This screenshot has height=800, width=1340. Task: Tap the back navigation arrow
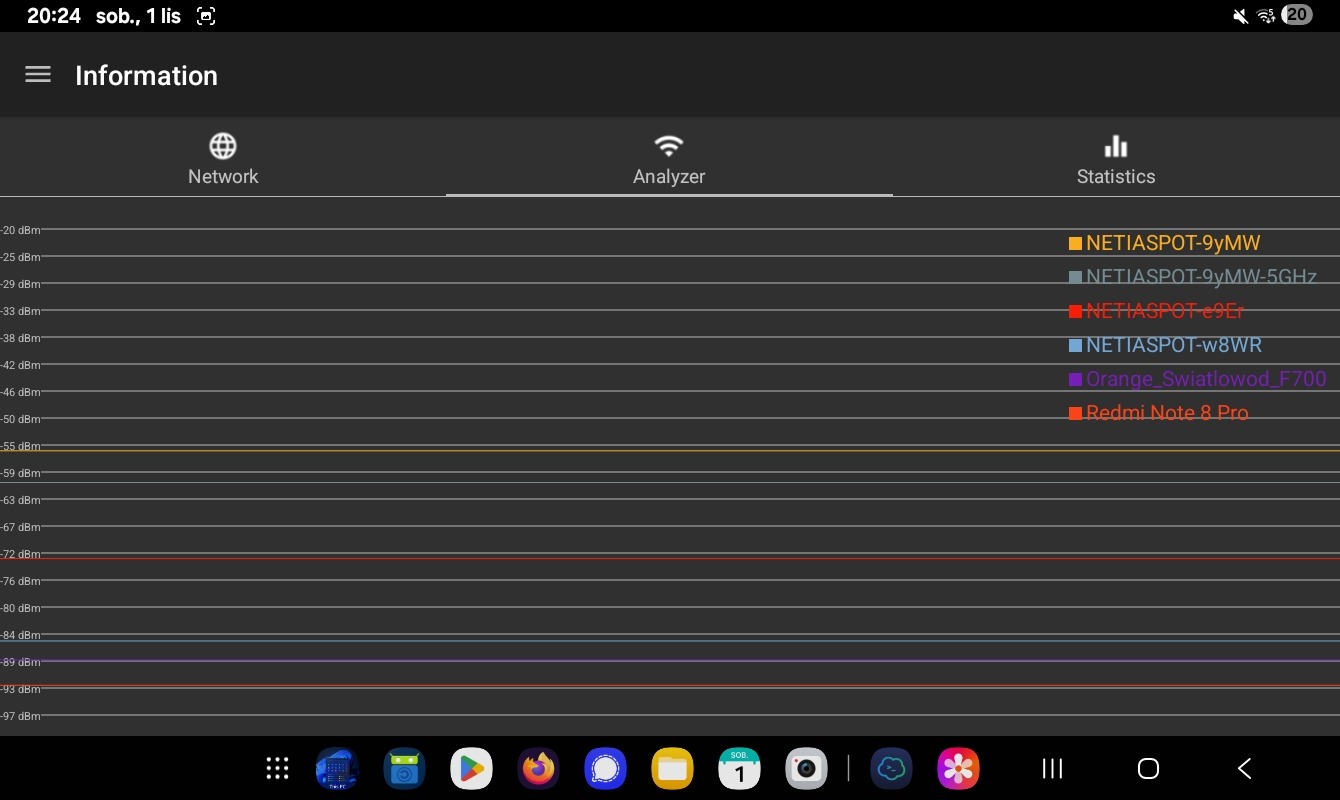(1245, 768)
